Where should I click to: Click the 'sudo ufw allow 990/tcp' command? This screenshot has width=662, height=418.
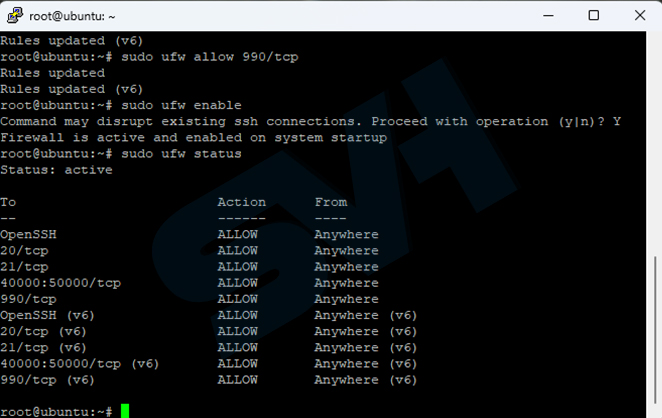click(210, 57)
